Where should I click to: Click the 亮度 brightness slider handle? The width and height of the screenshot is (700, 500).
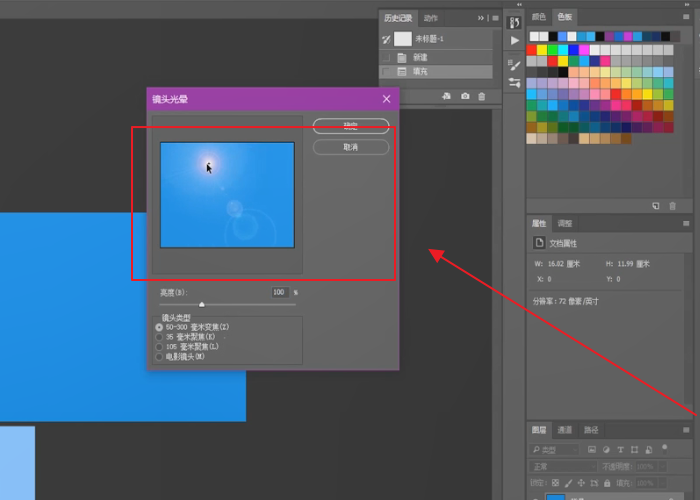(202, 304)
